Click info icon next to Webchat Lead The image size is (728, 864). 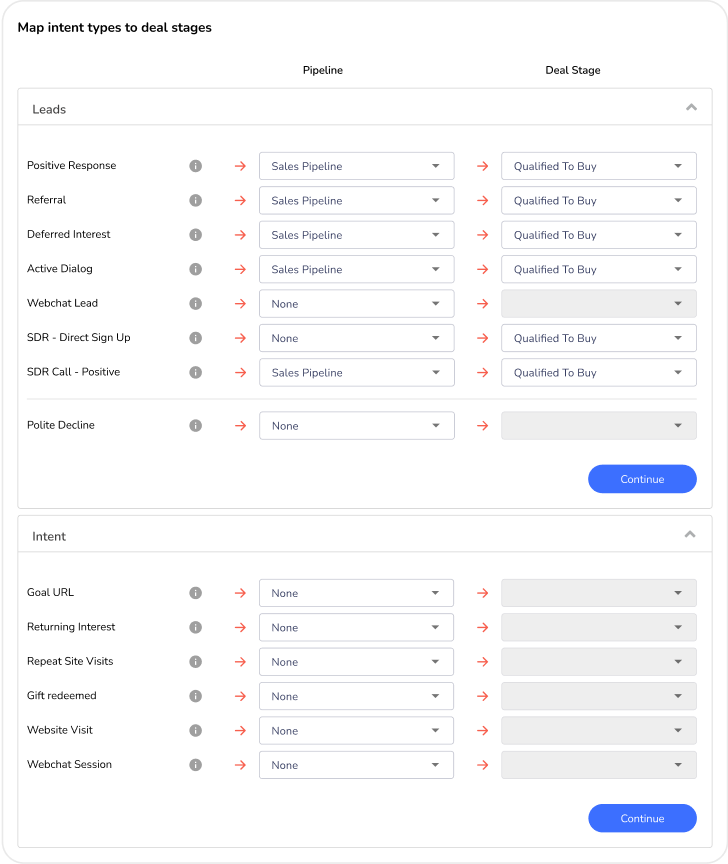point(196,303)
